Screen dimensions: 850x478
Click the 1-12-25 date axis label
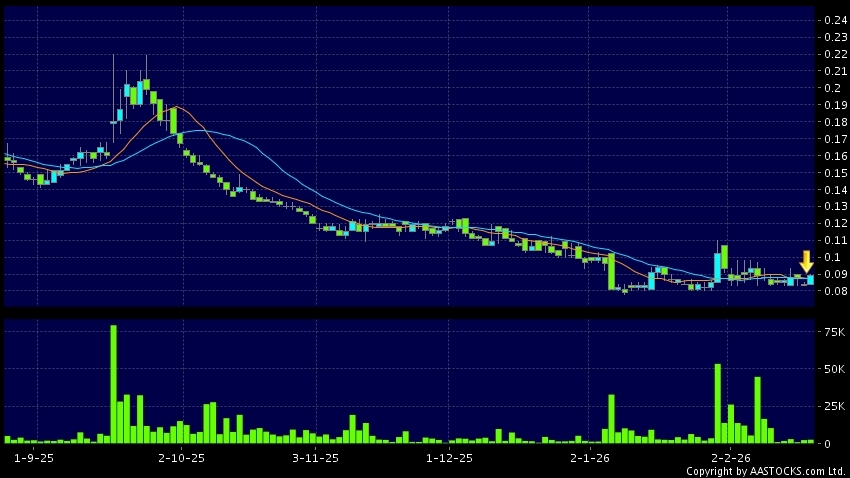coord(449,457)
